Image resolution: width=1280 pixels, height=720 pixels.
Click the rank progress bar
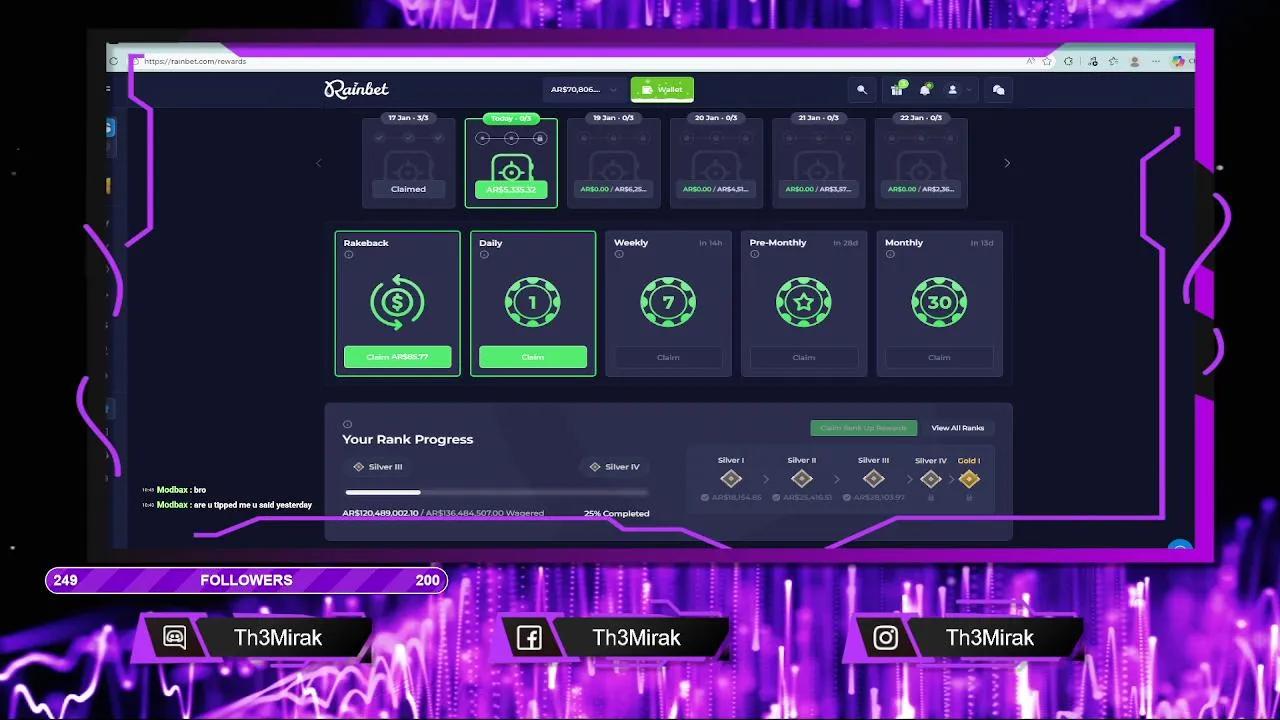497,492
